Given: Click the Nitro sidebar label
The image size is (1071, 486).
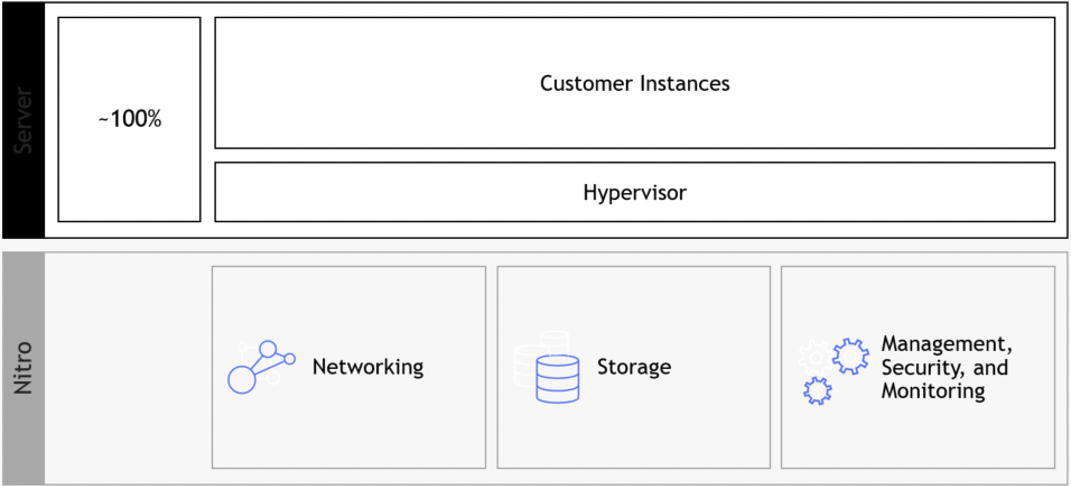Looking at the screenshot, I should coord(23,368).
